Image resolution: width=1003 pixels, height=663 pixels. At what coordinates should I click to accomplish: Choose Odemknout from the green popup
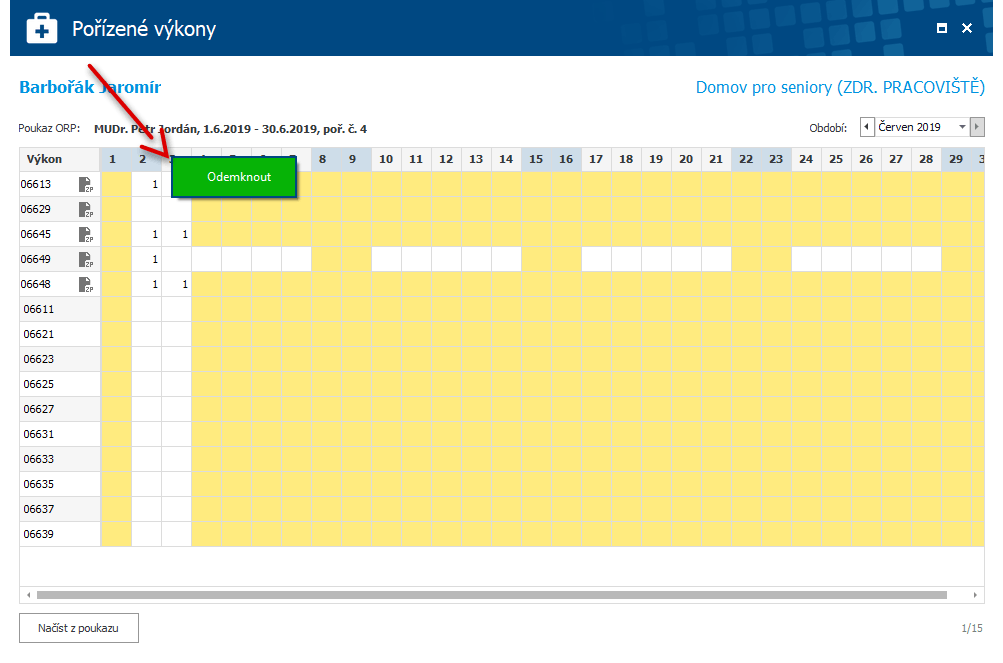point(234,177)
